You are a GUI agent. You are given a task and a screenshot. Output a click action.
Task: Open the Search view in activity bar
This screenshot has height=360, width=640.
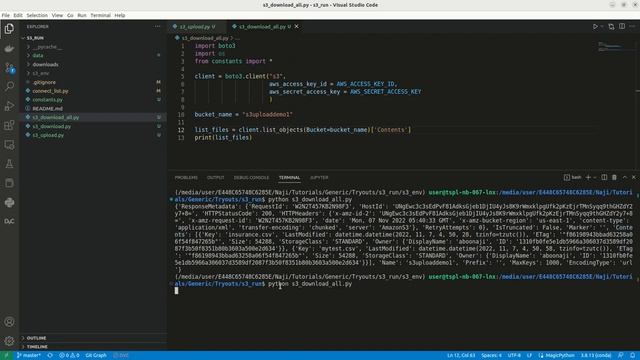[x=9, y=87]
